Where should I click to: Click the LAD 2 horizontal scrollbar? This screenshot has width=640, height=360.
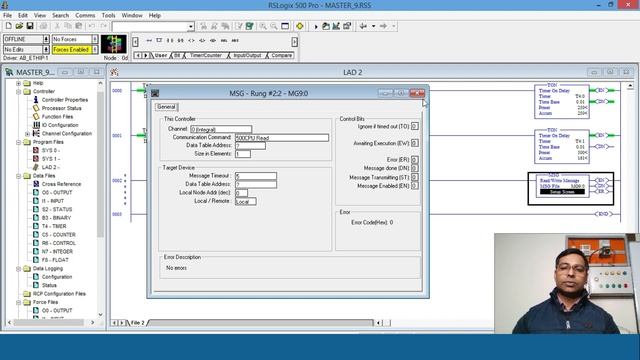[x=261, y=323]
